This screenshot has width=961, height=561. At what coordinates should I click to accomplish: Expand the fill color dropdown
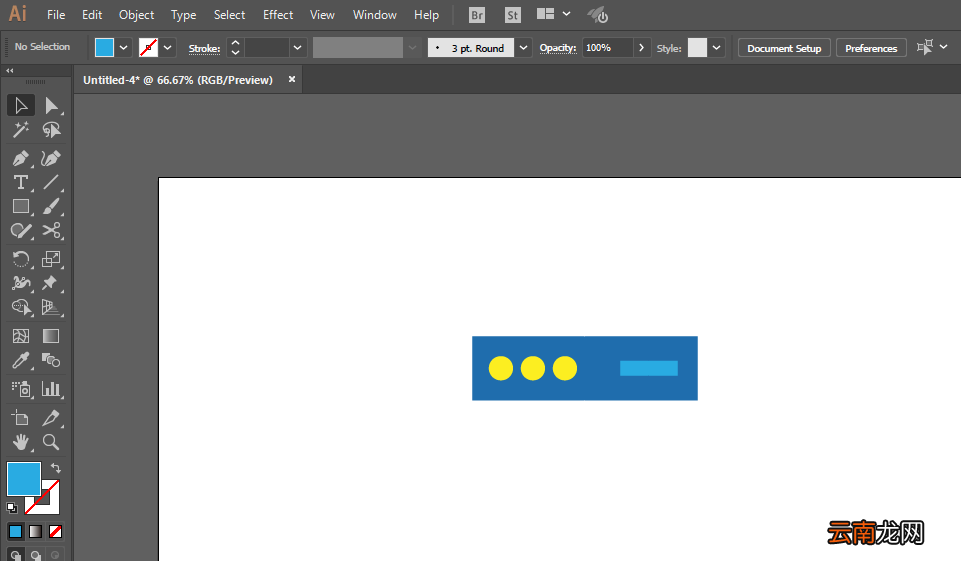[x=123, y=48]
